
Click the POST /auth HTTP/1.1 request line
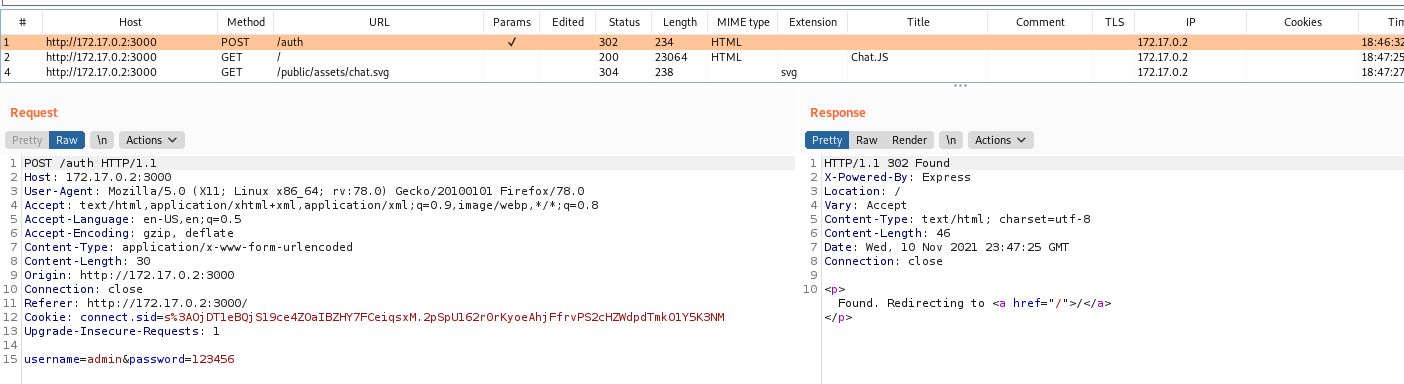coord(90,163)
